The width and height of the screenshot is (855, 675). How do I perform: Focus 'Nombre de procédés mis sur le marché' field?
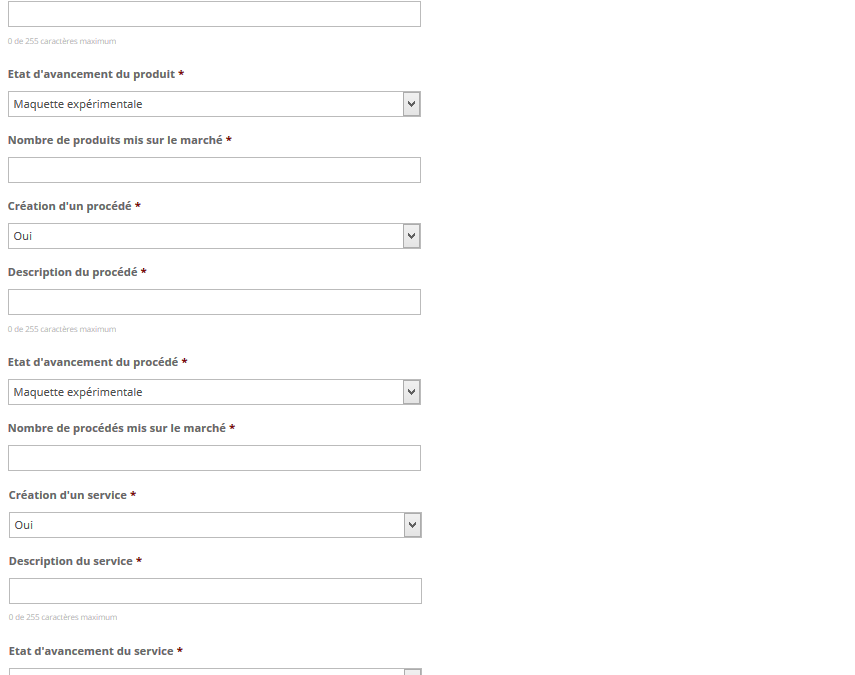pos(214,458)
